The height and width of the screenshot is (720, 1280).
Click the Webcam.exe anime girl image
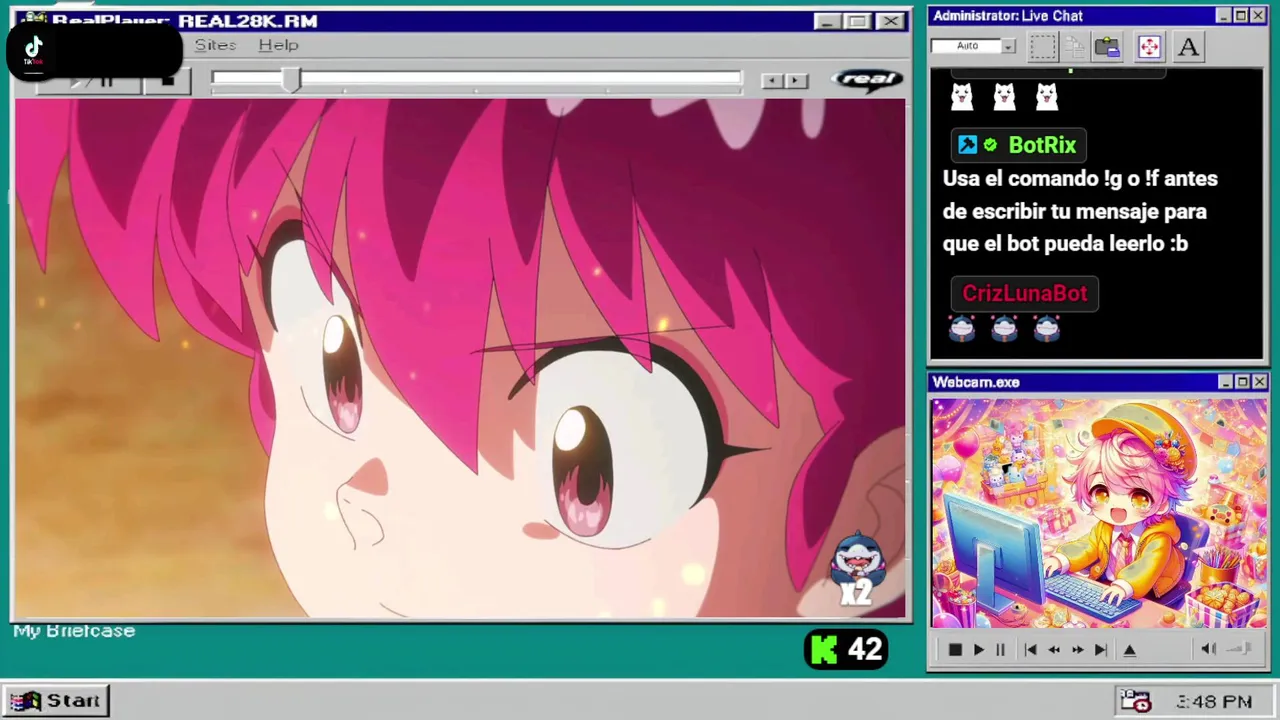[1099, 513]
